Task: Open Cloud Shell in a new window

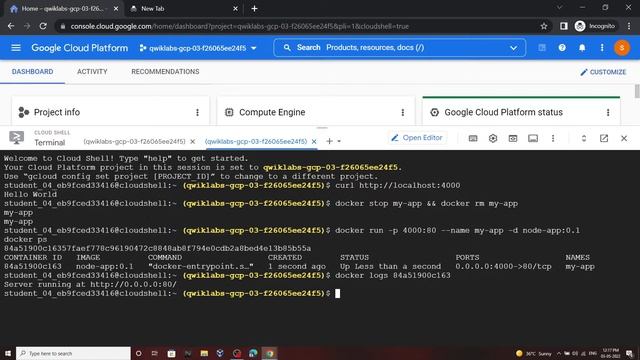Action: [x=604, y=138]
